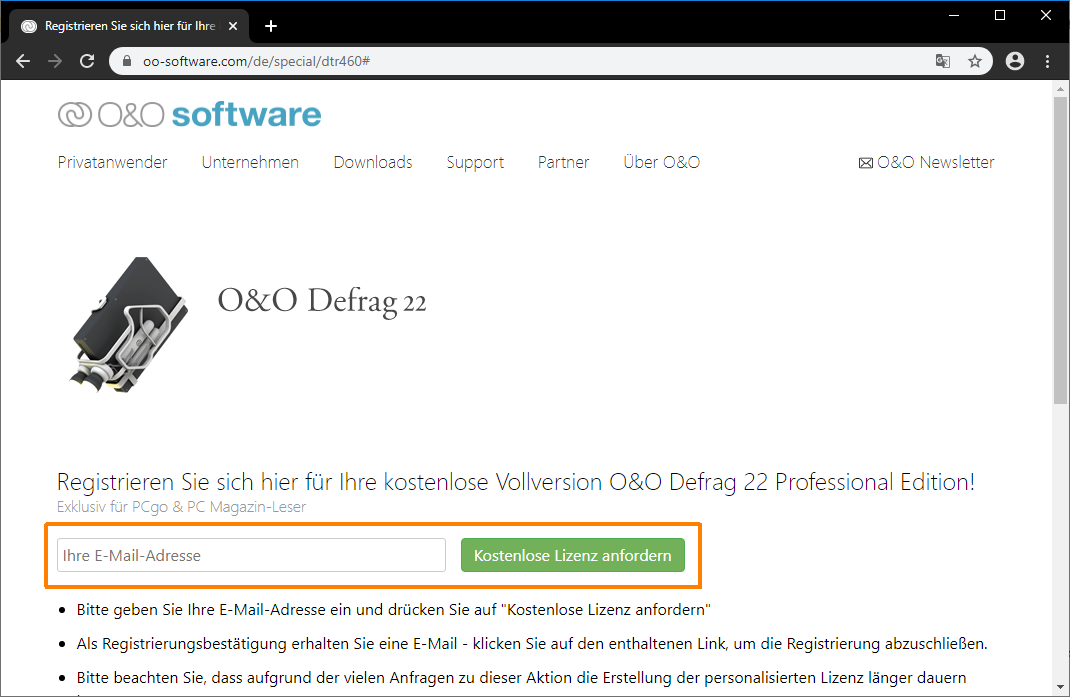Viewport: 1070px width, 697px height.
Task: Click the scrollbar up arrow
Action: (x=1060, y=89)
